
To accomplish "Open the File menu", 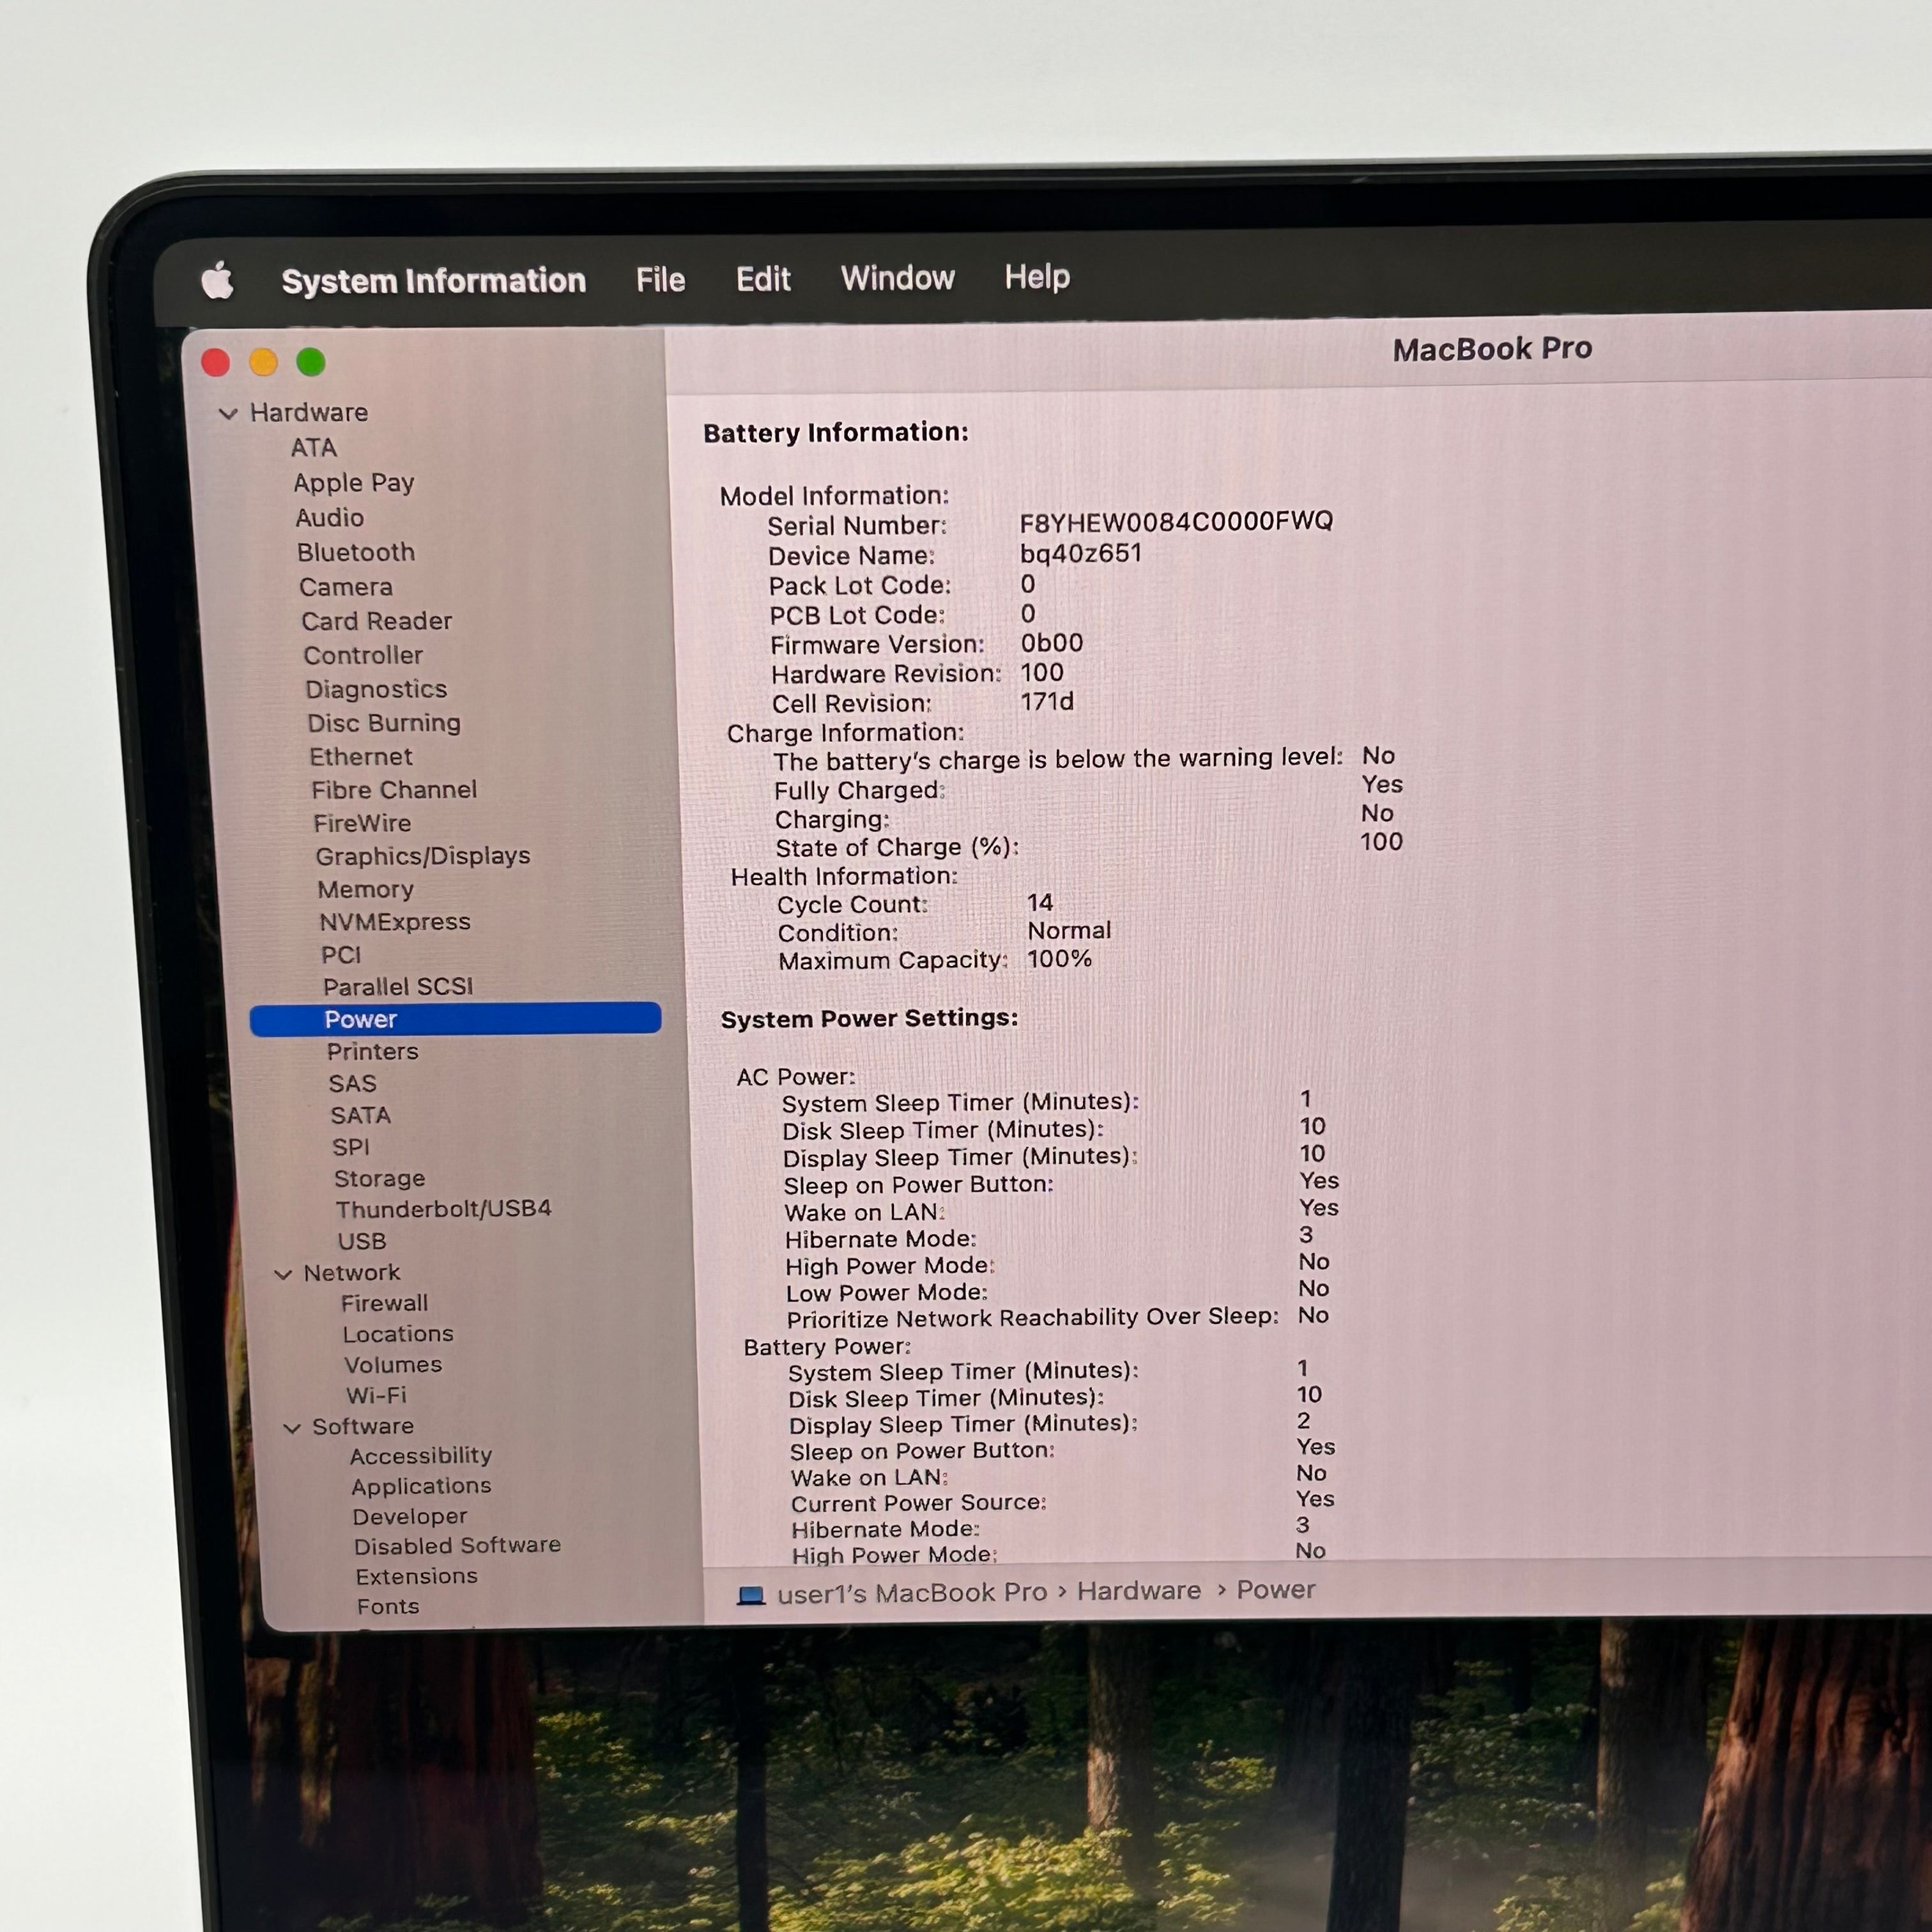I will point(660,279).
